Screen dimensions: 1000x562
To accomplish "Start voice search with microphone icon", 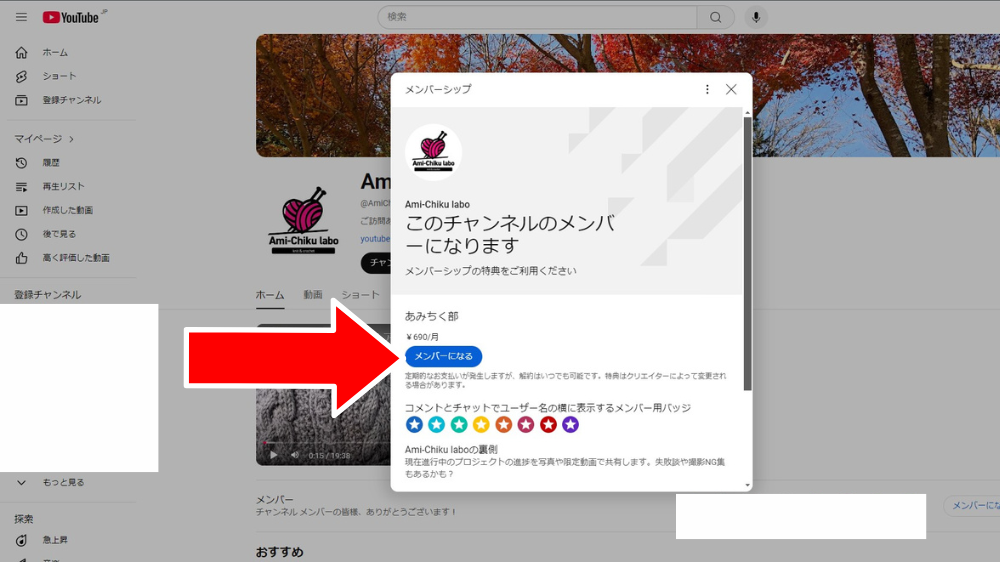I will 756,17.
